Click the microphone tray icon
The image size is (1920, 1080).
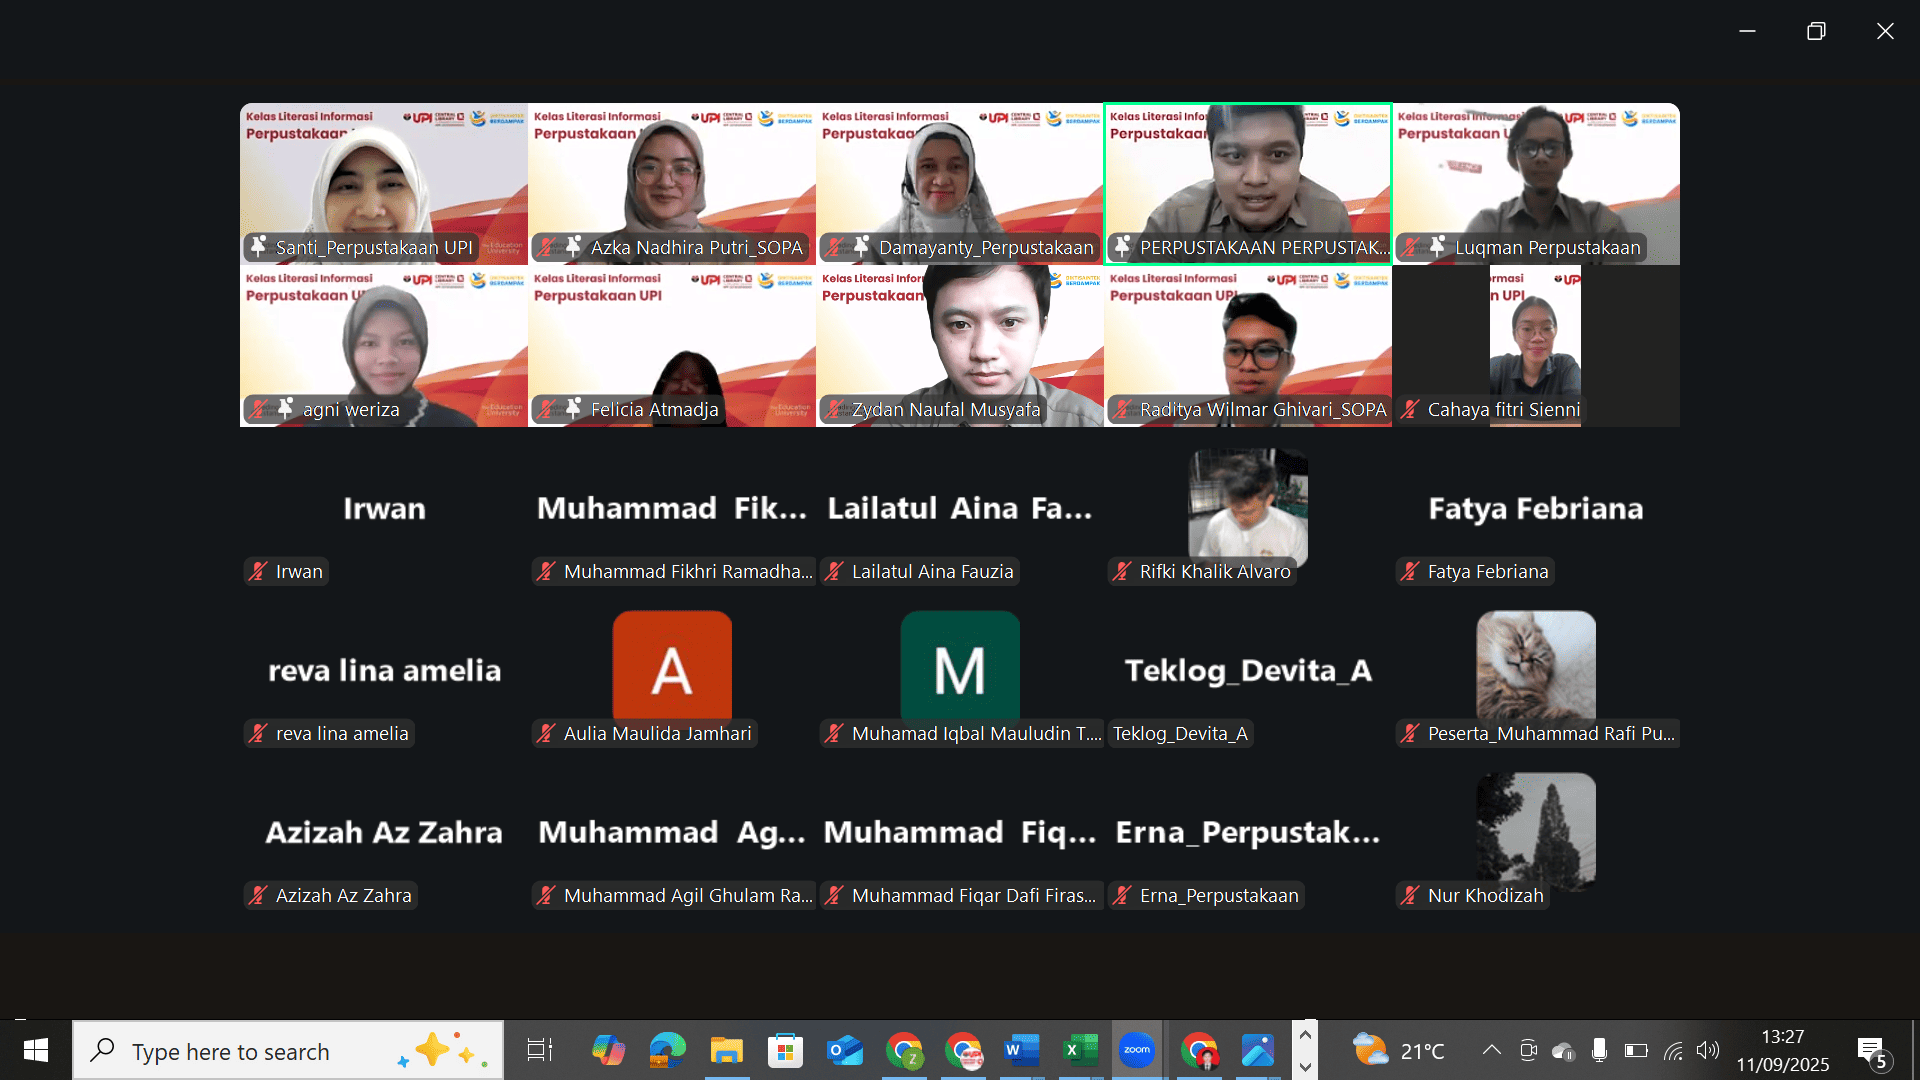[x=1599, y=1050]
